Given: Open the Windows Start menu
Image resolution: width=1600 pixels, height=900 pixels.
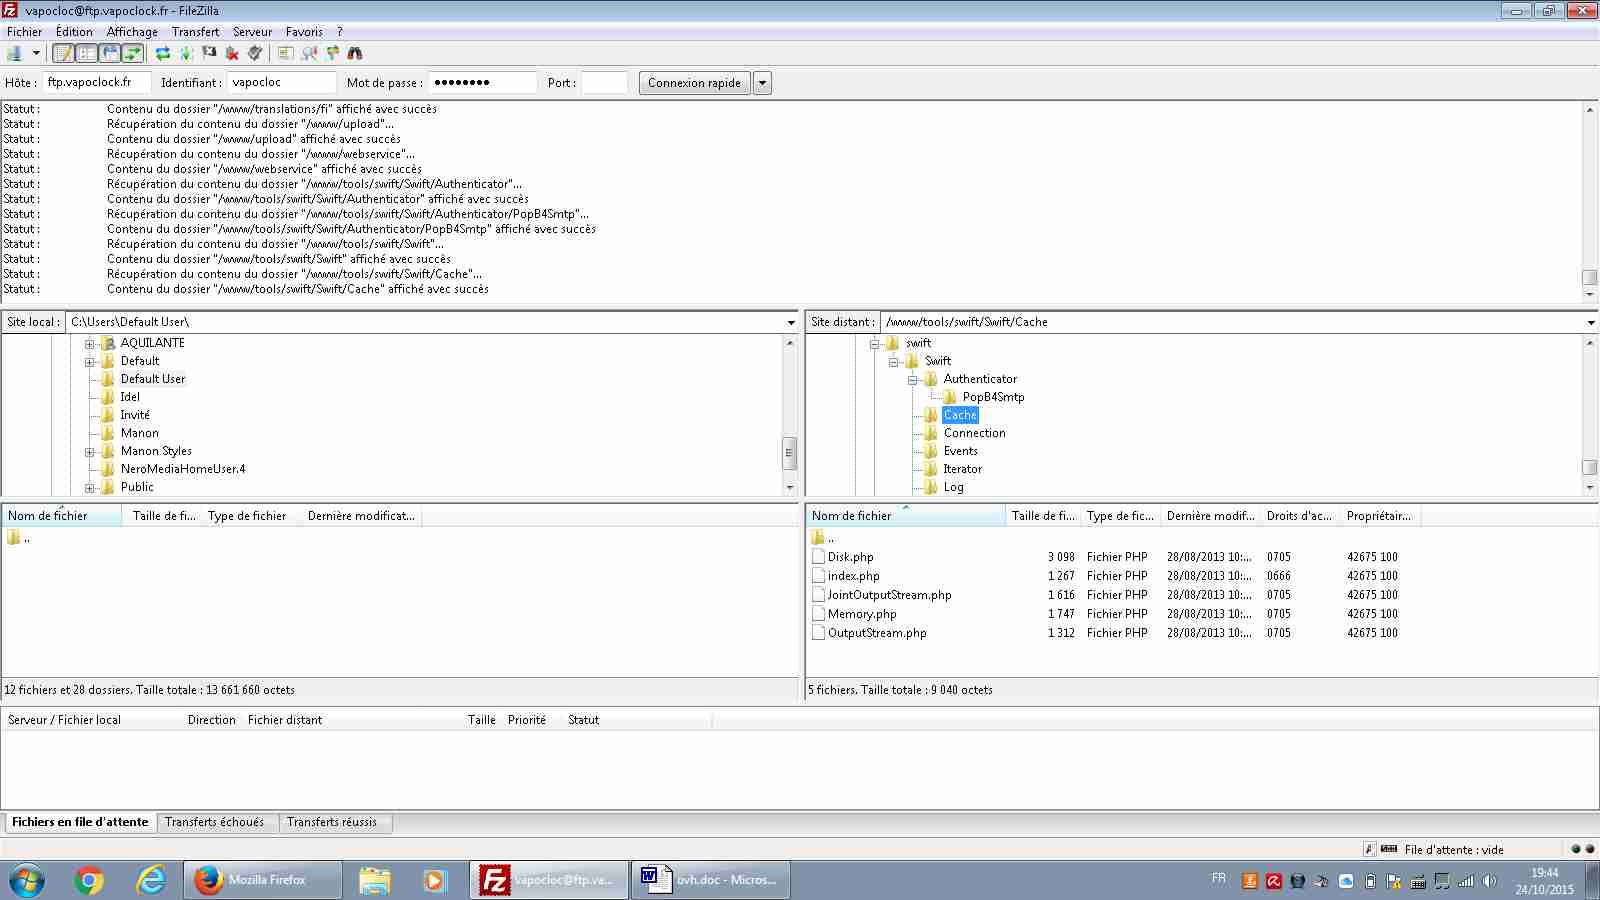Looking at the screenshot, I should pyautogui.click(x=27, y=880).
